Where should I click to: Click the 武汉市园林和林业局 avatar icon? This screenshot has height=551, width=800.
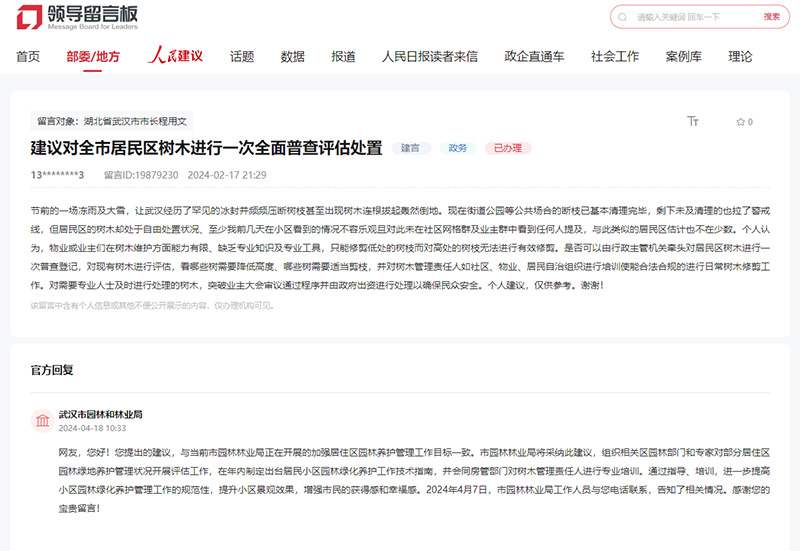pyautogui.click(x=43, y=420)
